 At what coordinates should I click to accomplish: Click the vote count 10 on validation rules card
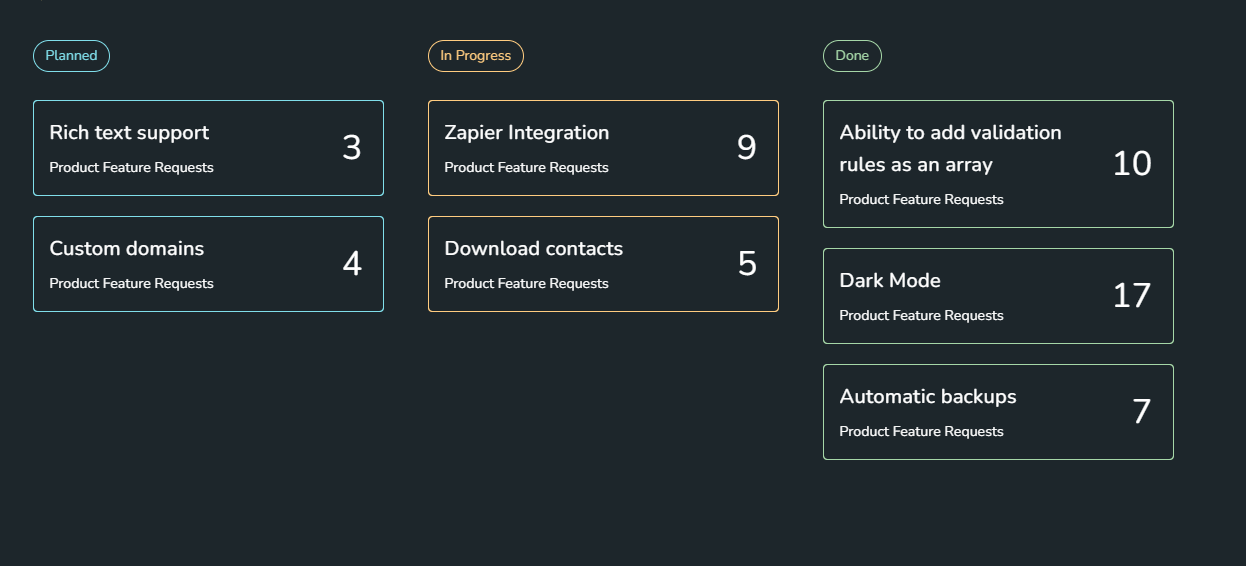pos(1131,164)
